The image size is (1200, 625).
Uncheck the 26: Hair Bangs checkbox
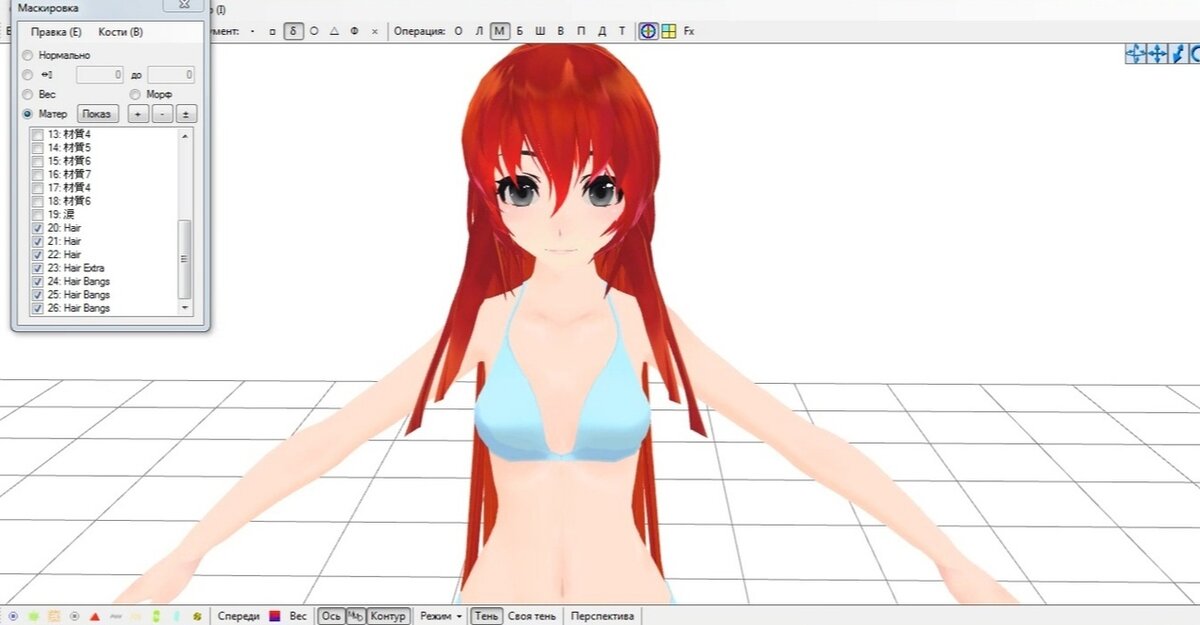tap(38, 308)
